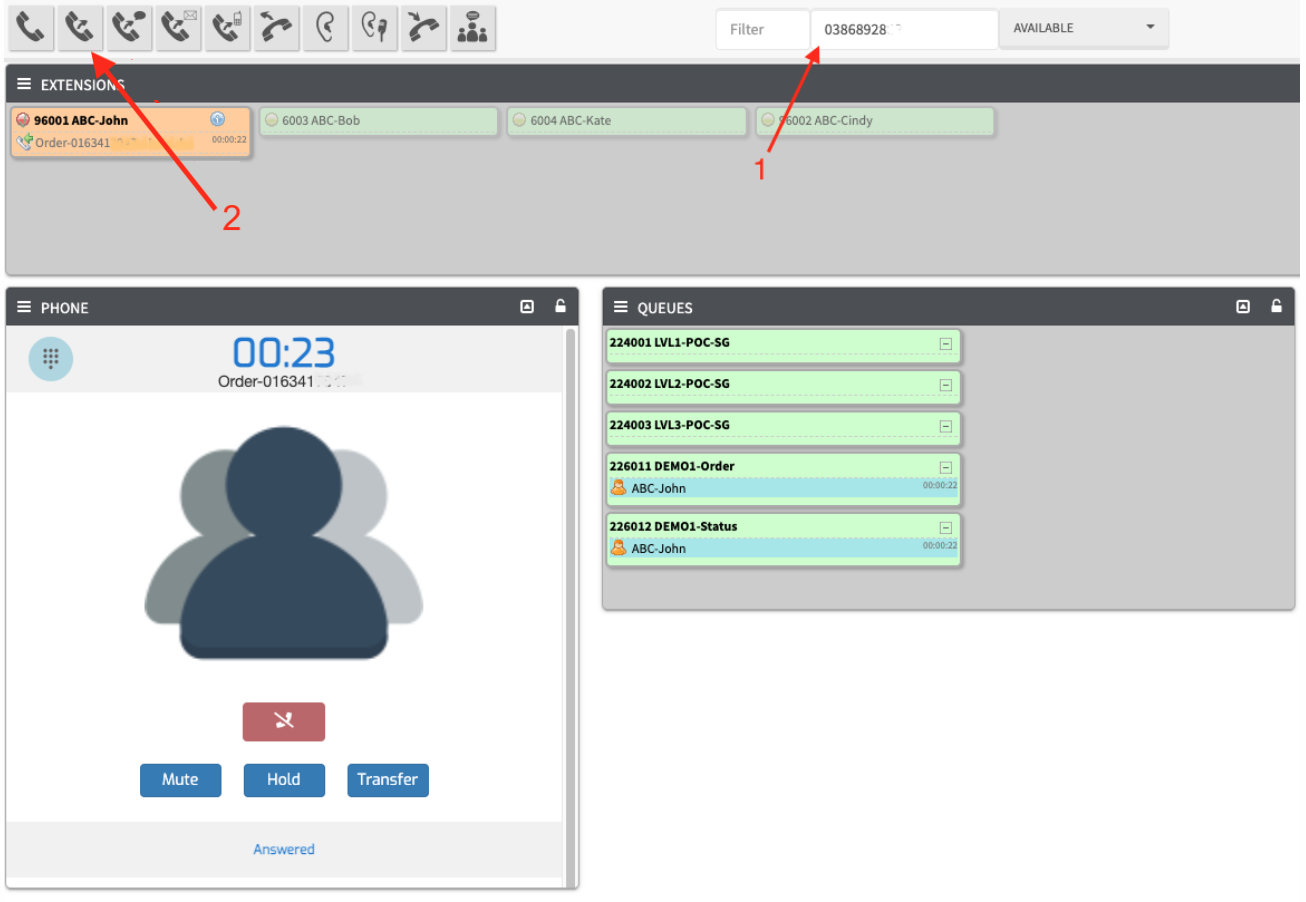Click the transfer to voicemail envelope icon
Screen dimensions: 1306x902
(178, 29)
